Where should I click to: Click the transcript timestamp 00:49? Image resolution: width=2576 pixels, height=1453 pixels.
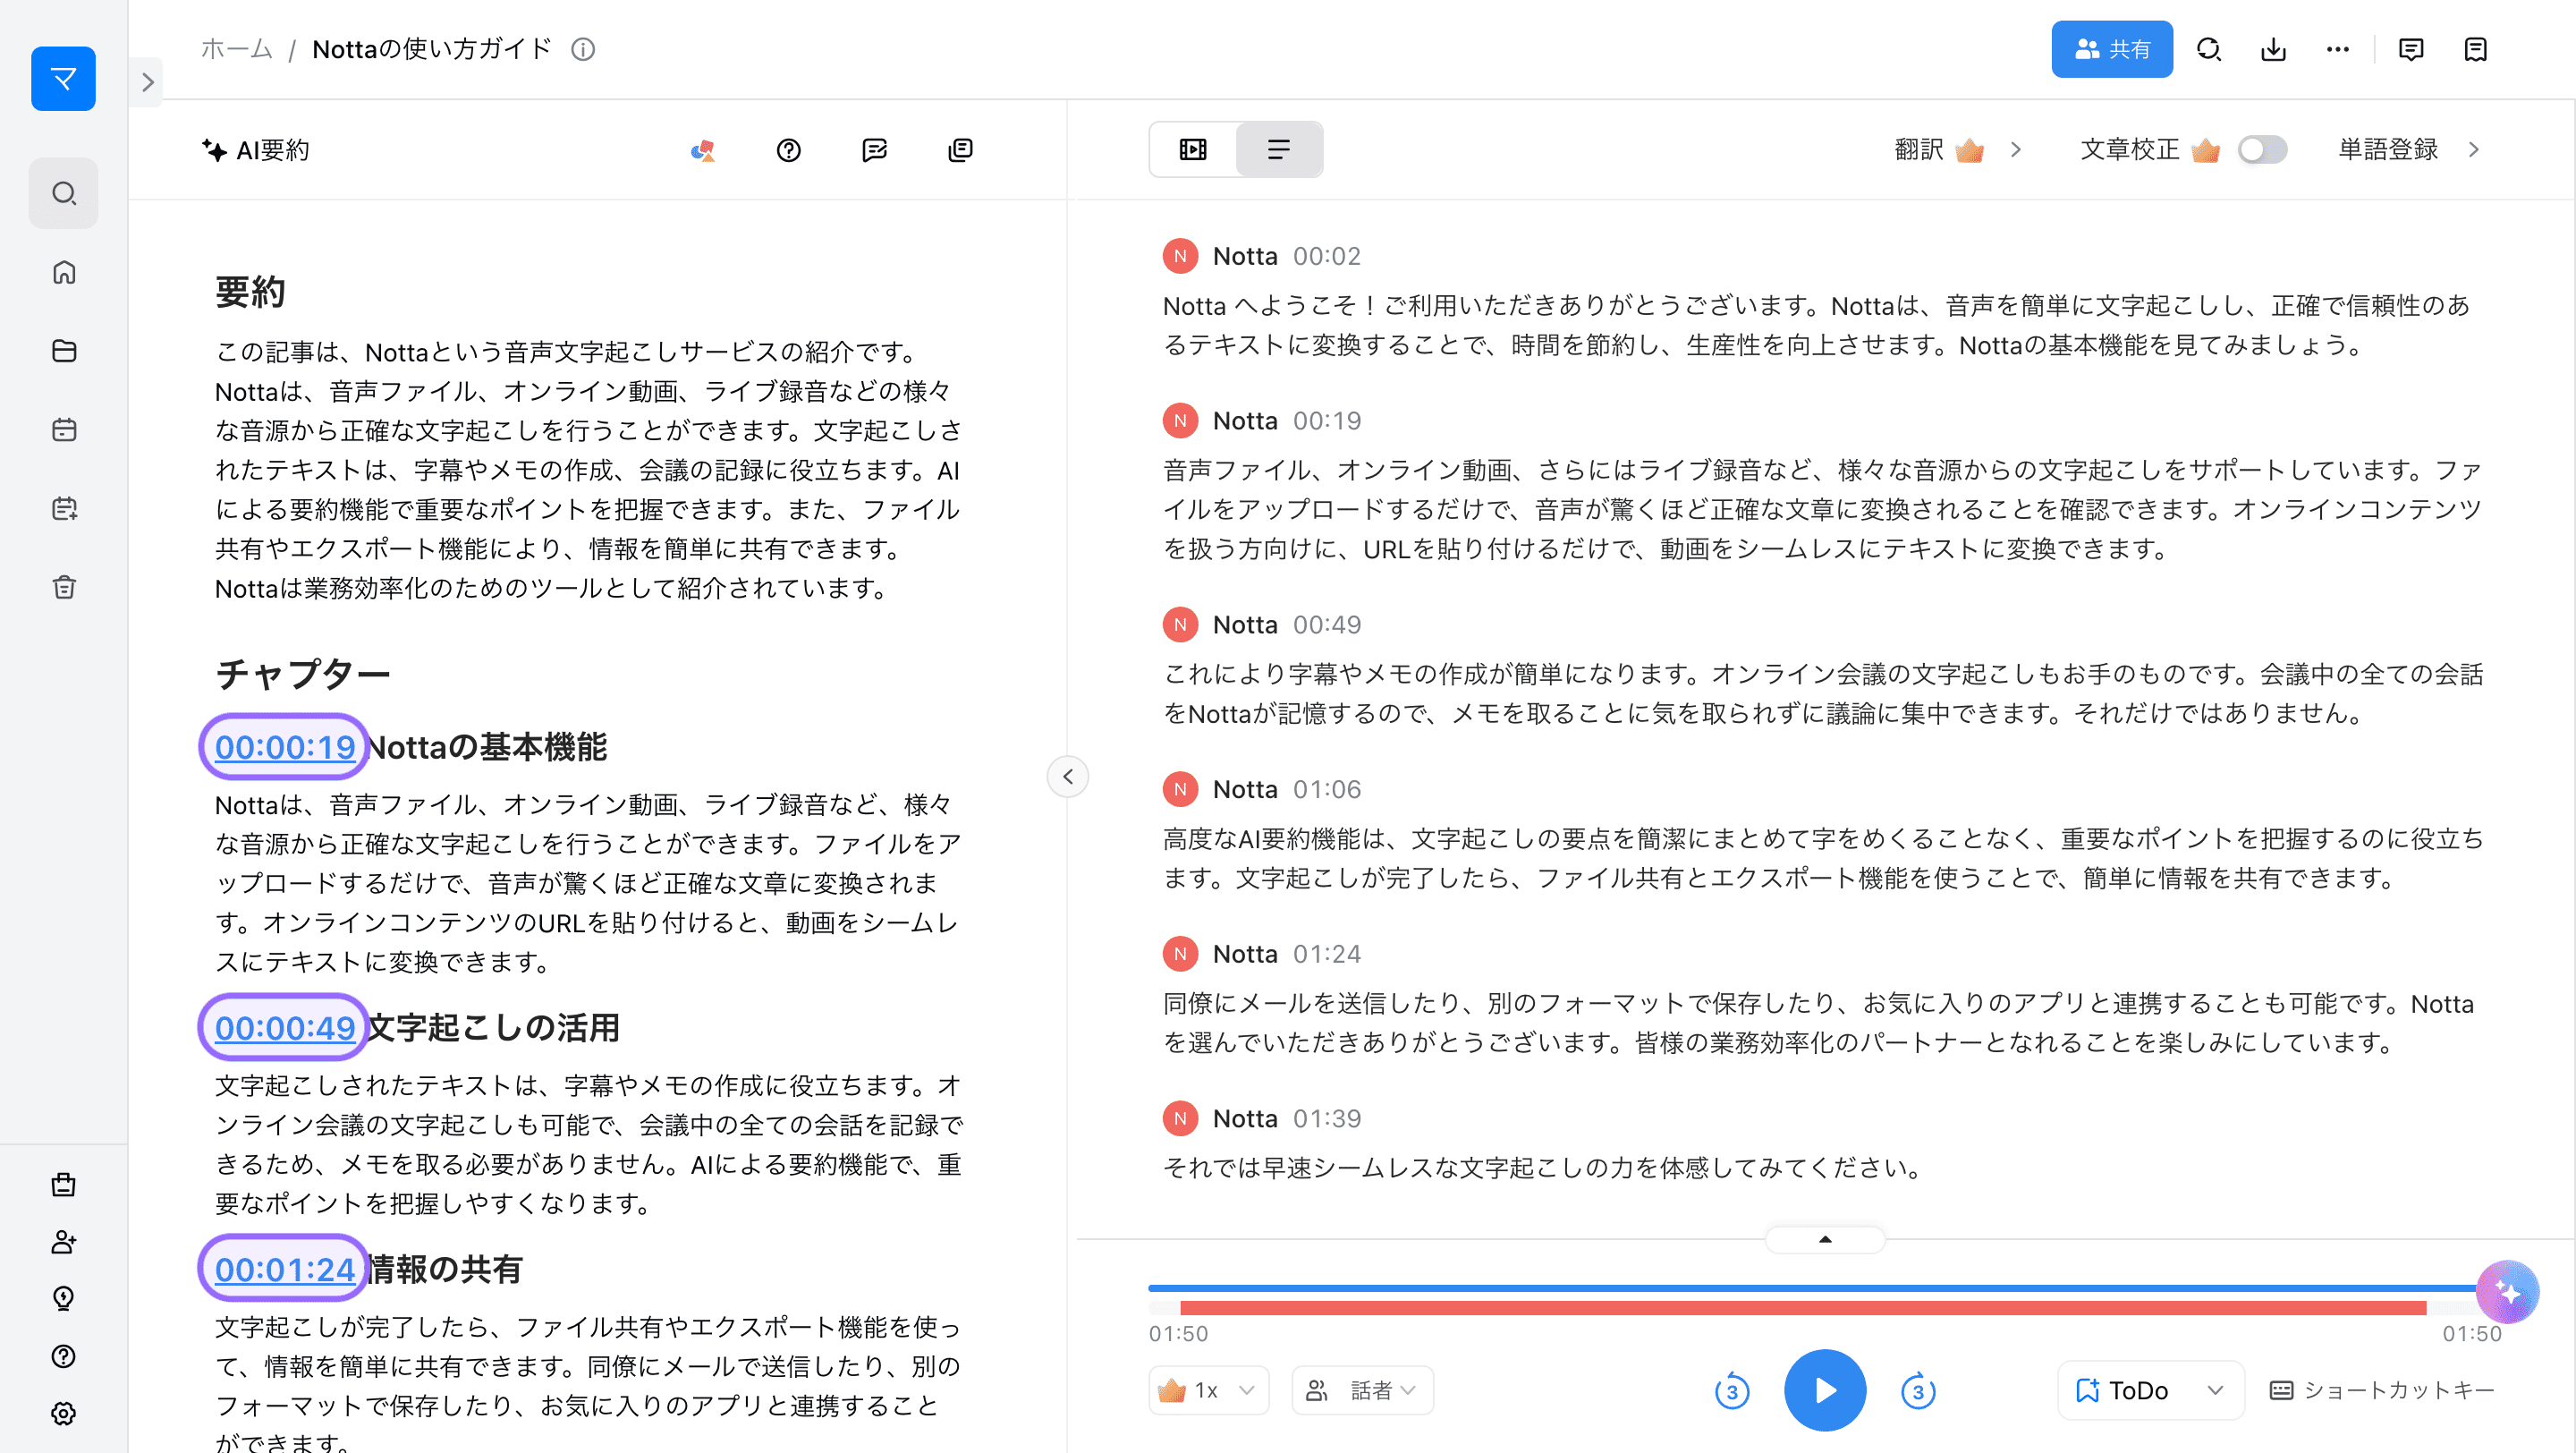coord(1326,624)
